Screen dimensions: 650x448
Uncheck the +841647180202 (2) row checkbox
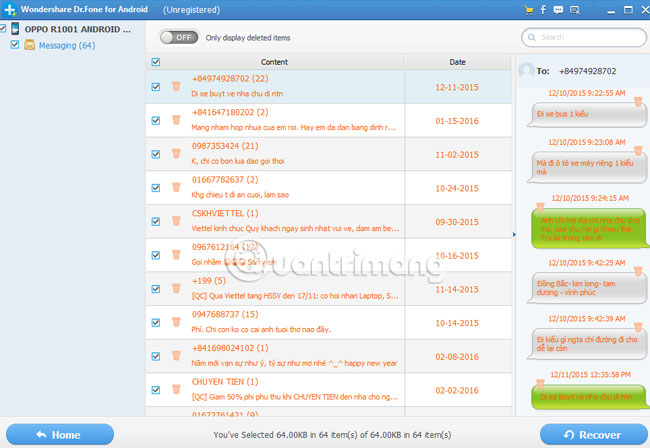155,120
